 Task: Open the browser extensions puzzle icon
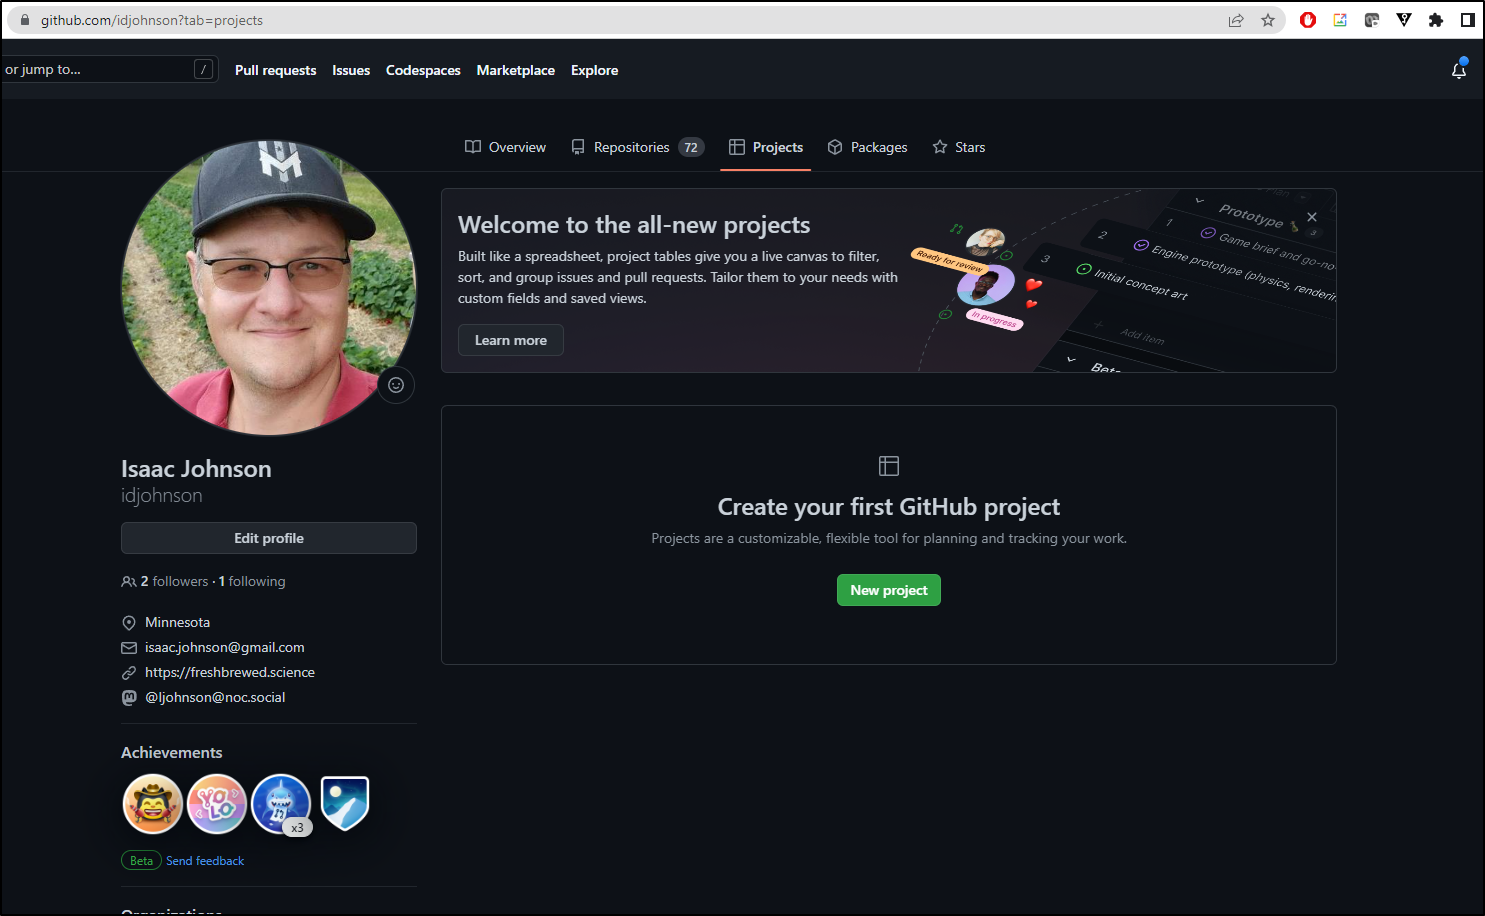tap(1436, 20)
